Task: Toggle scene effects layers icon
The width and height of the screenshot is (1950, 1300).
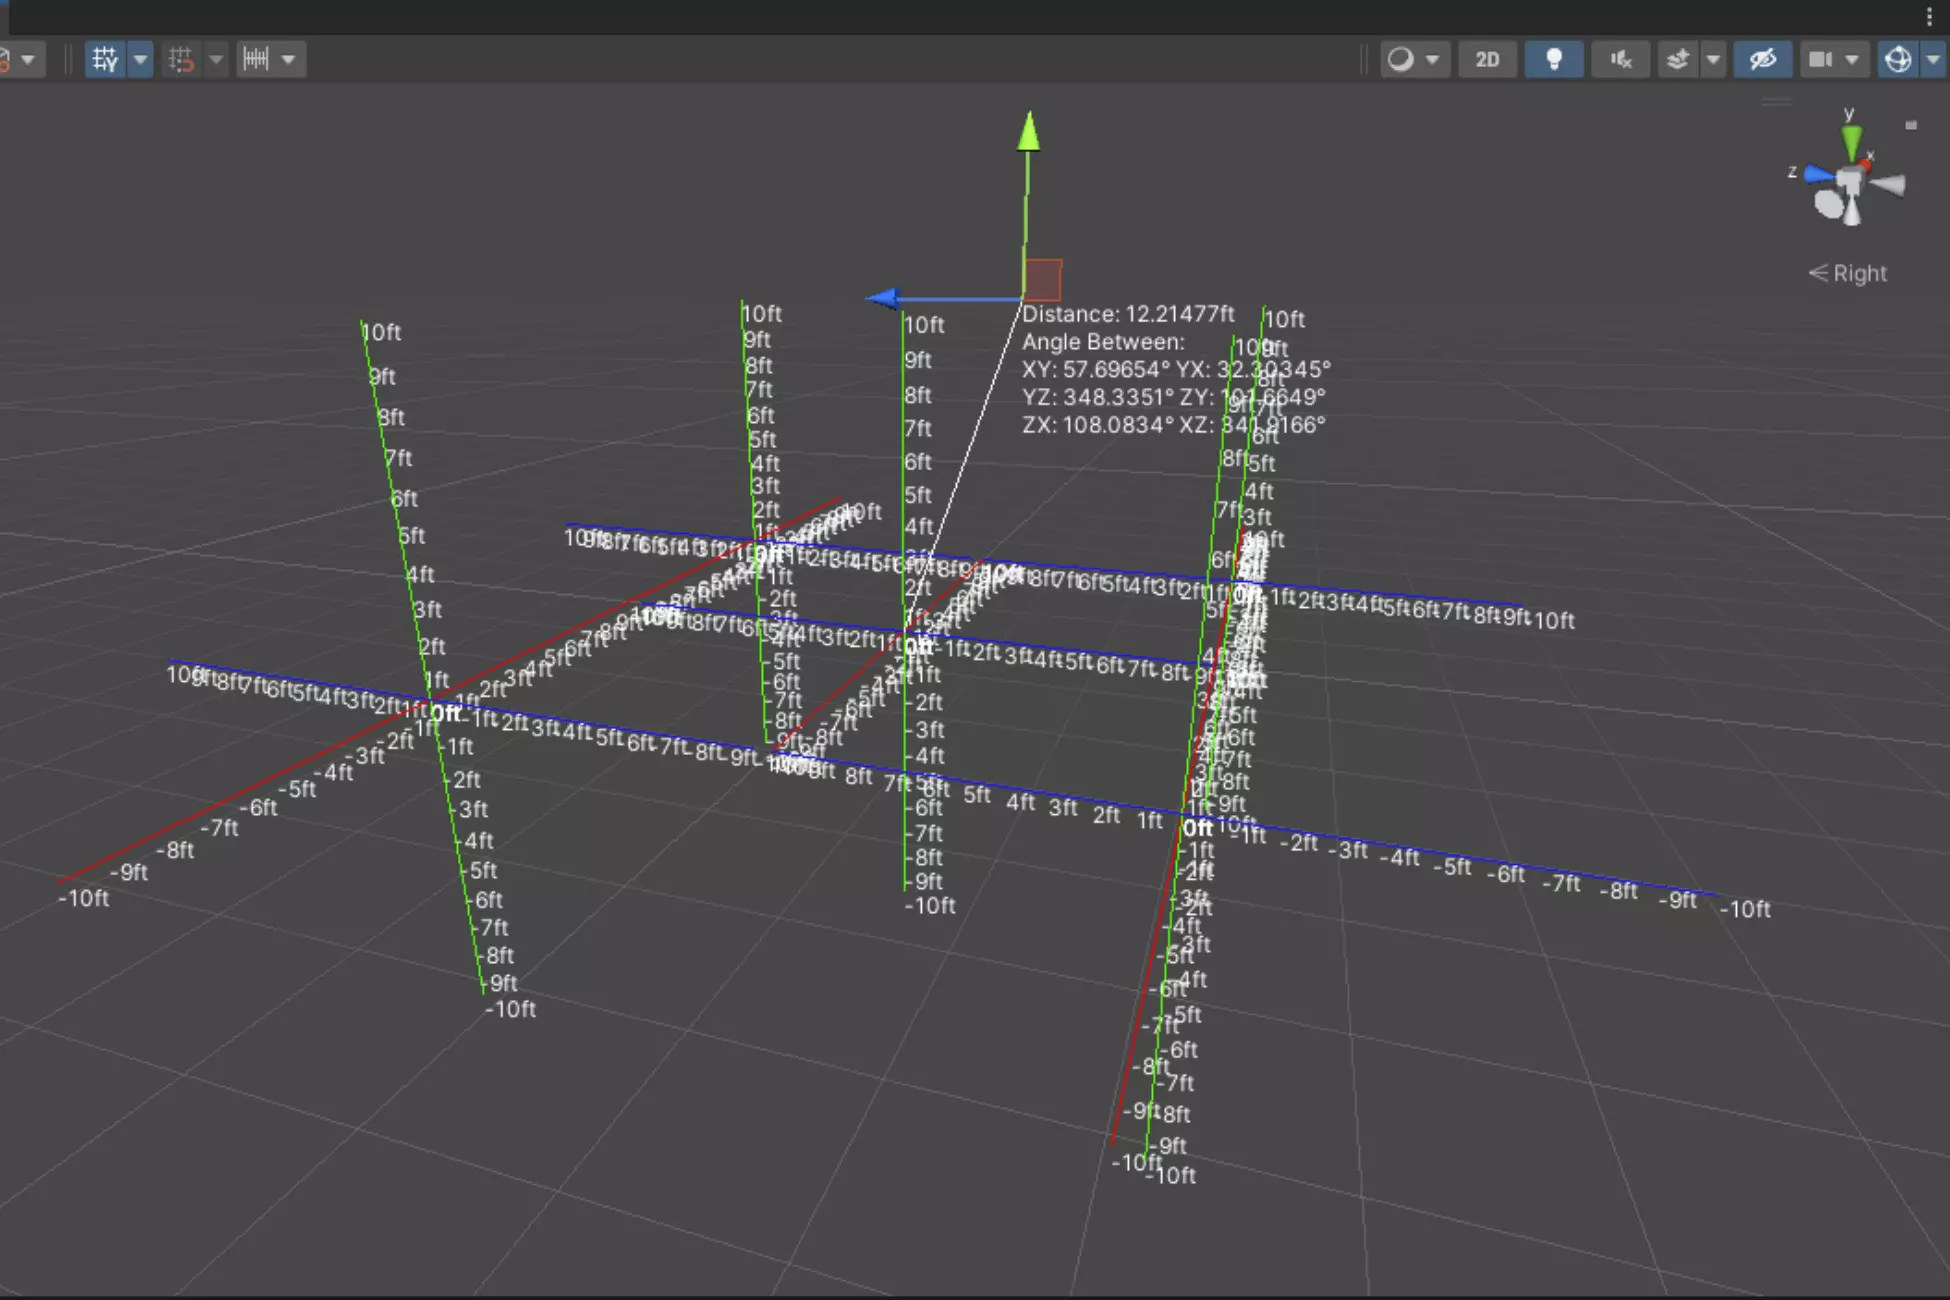Action: pos(1679,59)
